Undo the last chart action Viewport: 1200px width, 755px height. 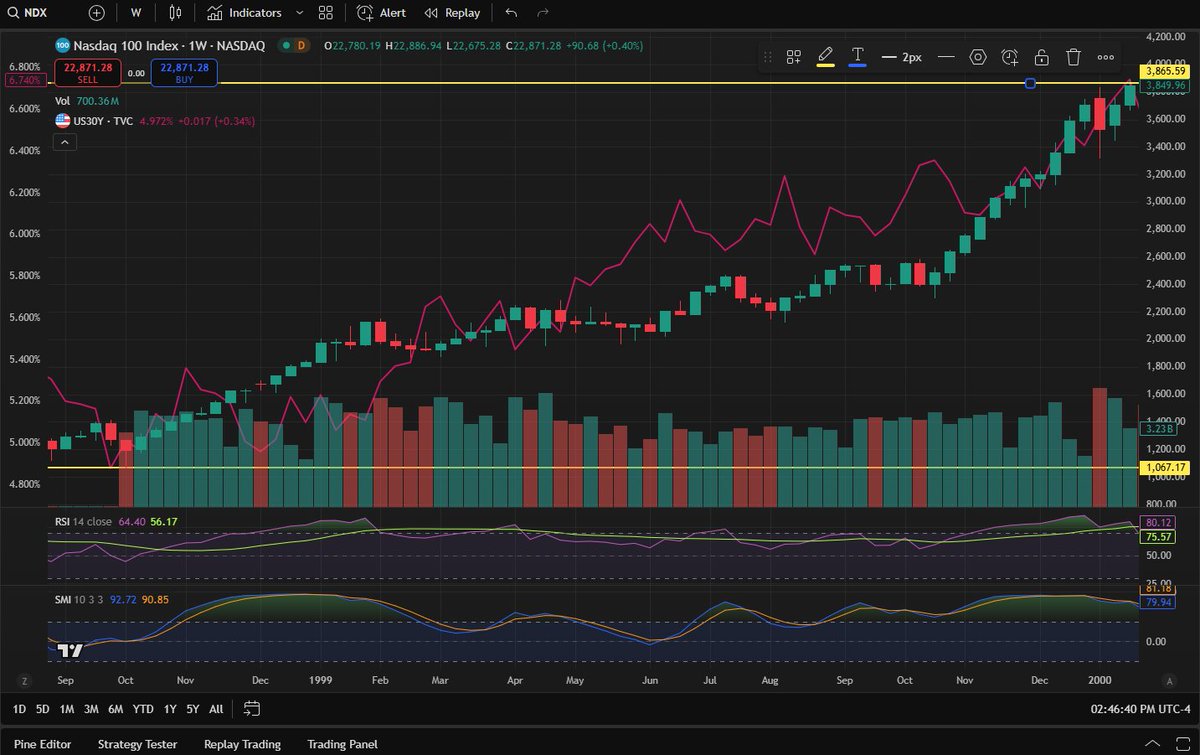click(x=512, y=13)
